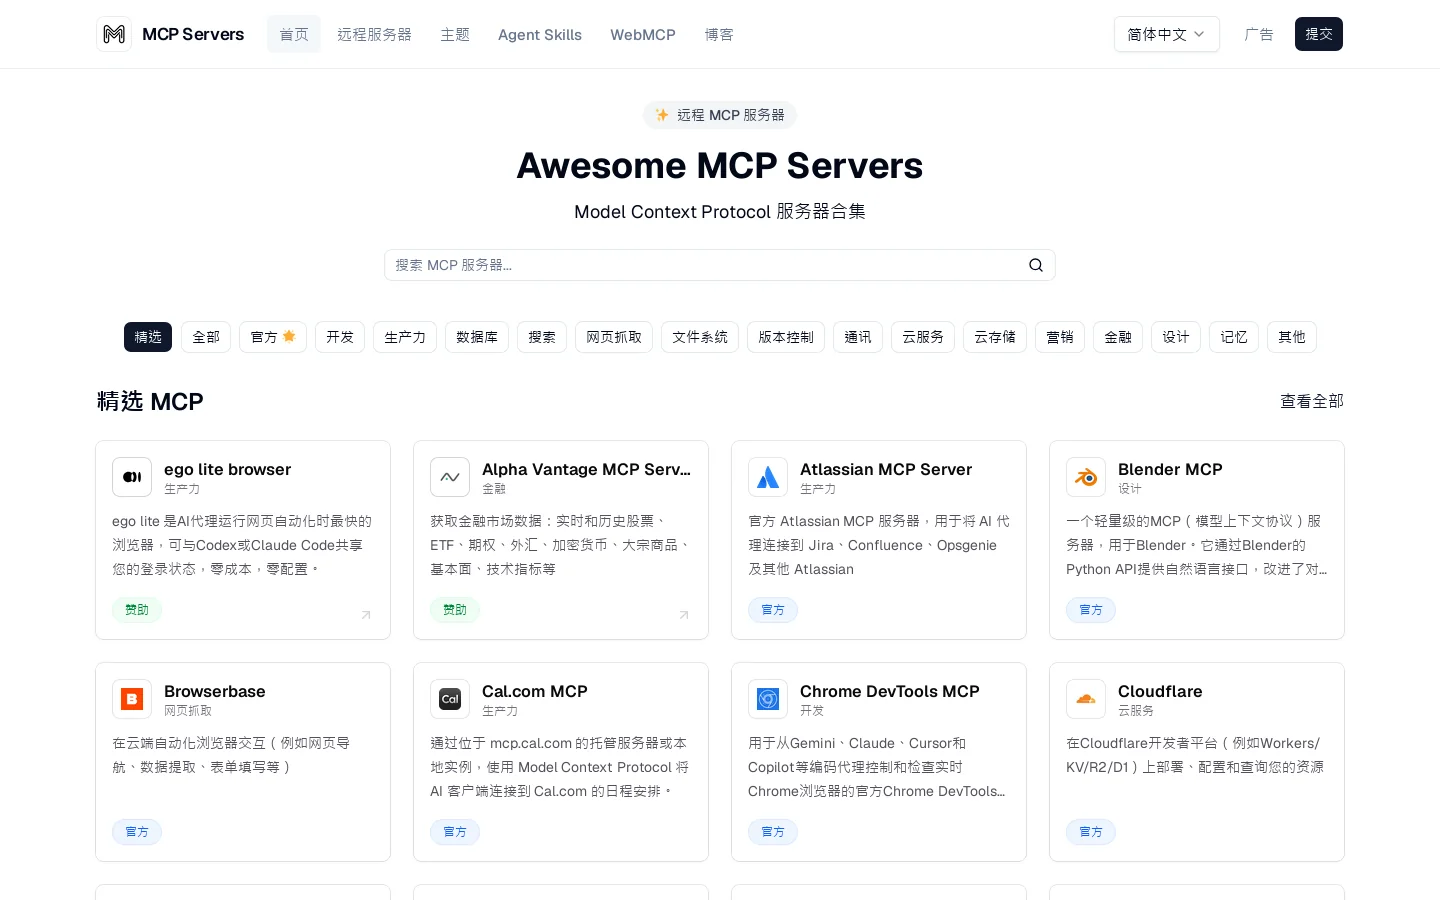Open the ego lite browser card title
The width and height of the screenshot is (1440, 900).
228,469
